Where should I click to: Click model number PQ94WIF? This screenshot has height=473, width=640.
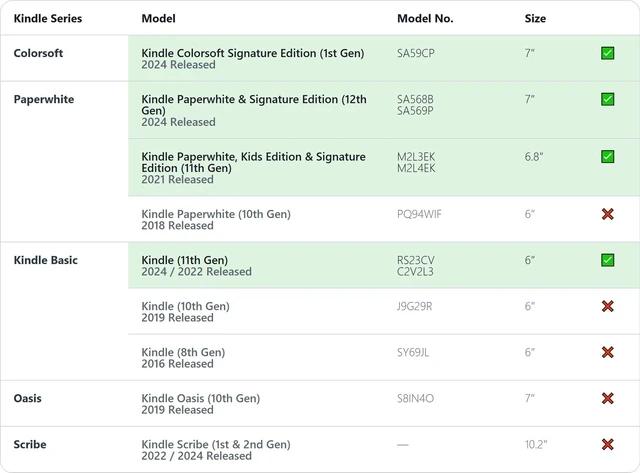[419, 214]
